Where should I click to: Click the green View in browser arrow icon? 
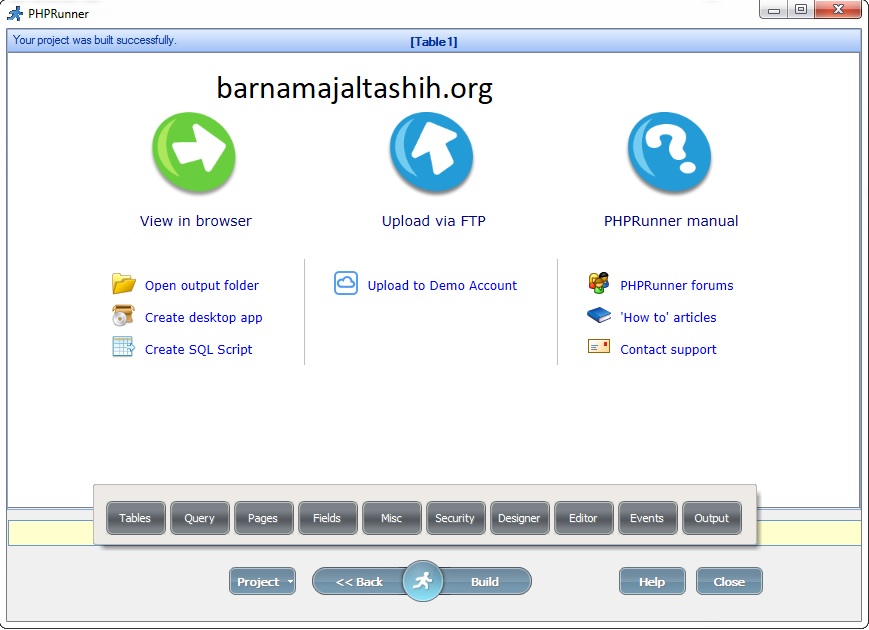(194, 152)
